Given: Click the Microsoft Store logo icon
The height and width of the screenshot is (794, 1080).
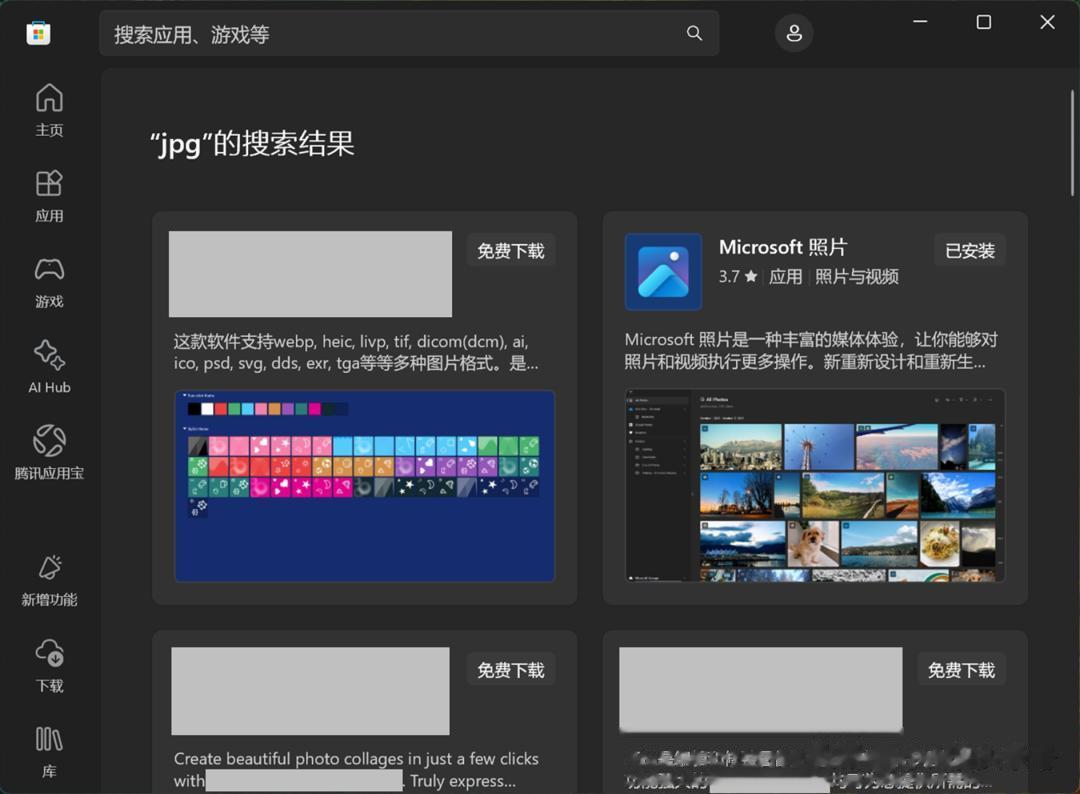Looking at the screenshot, I should pos(38,33).
